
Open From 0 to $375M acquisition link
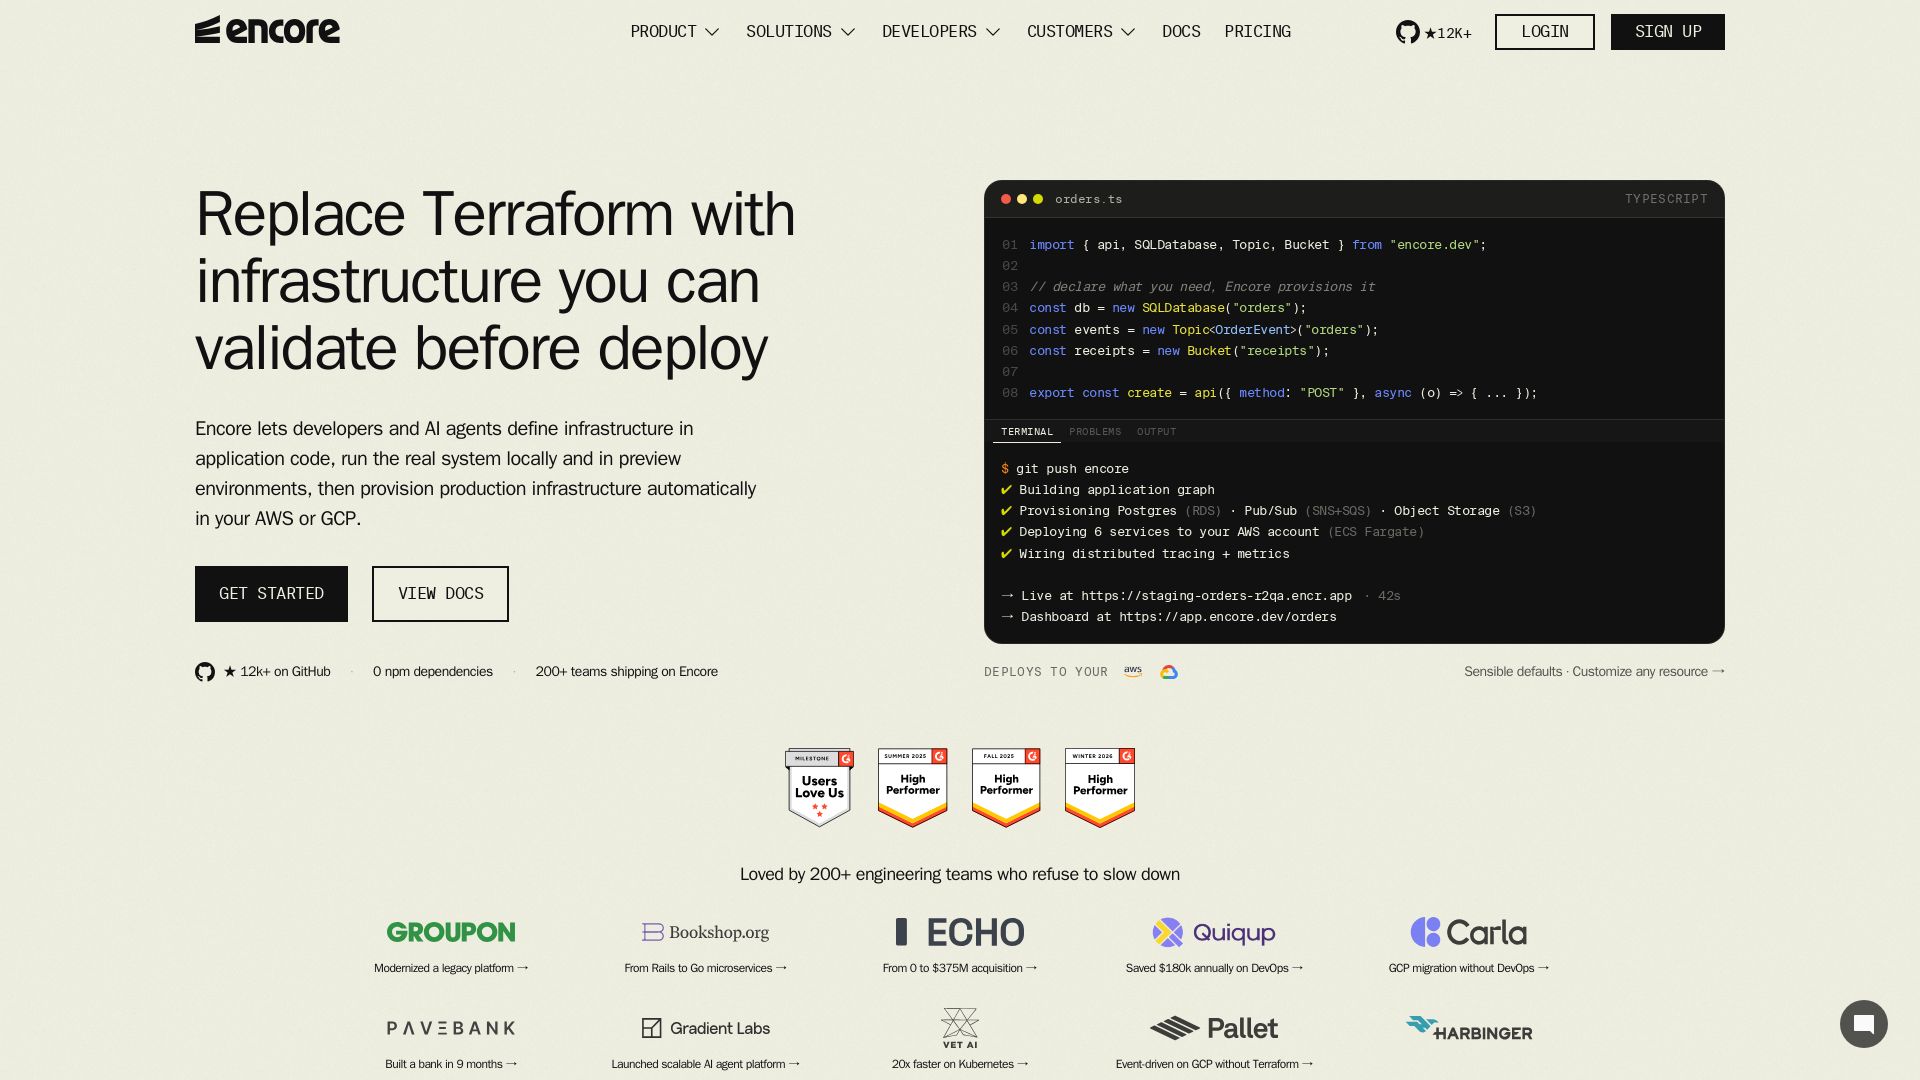[x=960, y=968]
